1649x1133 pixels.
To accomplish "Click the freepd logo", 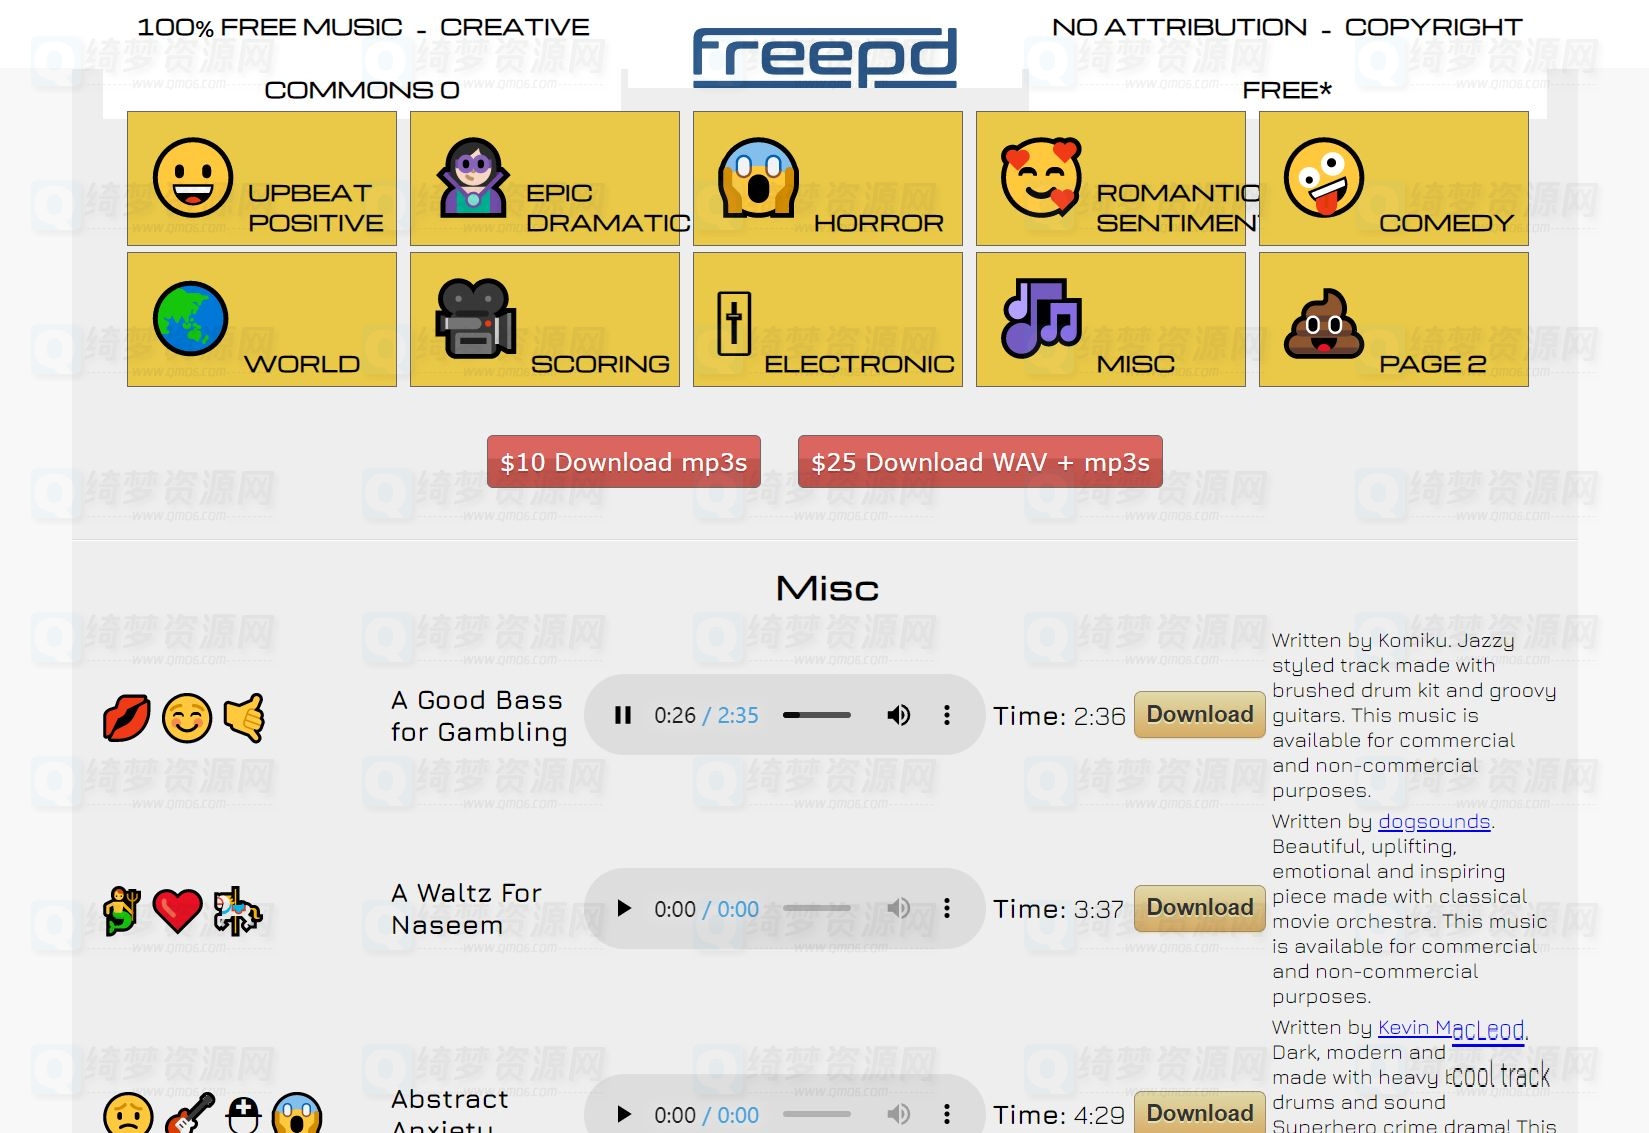I will [x=825, y=56].
